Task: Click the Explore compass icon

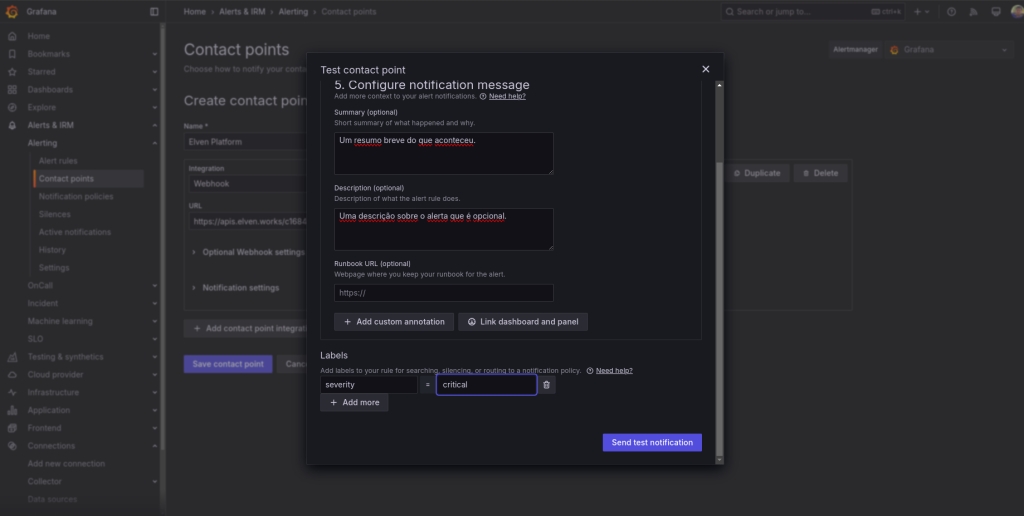Action: [x=12, y=107]
